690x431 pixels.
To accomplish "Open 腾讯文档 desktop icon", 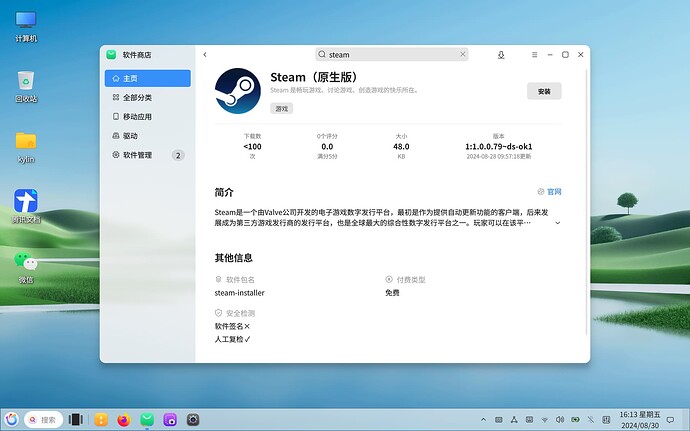I will [x=26, y=206].
